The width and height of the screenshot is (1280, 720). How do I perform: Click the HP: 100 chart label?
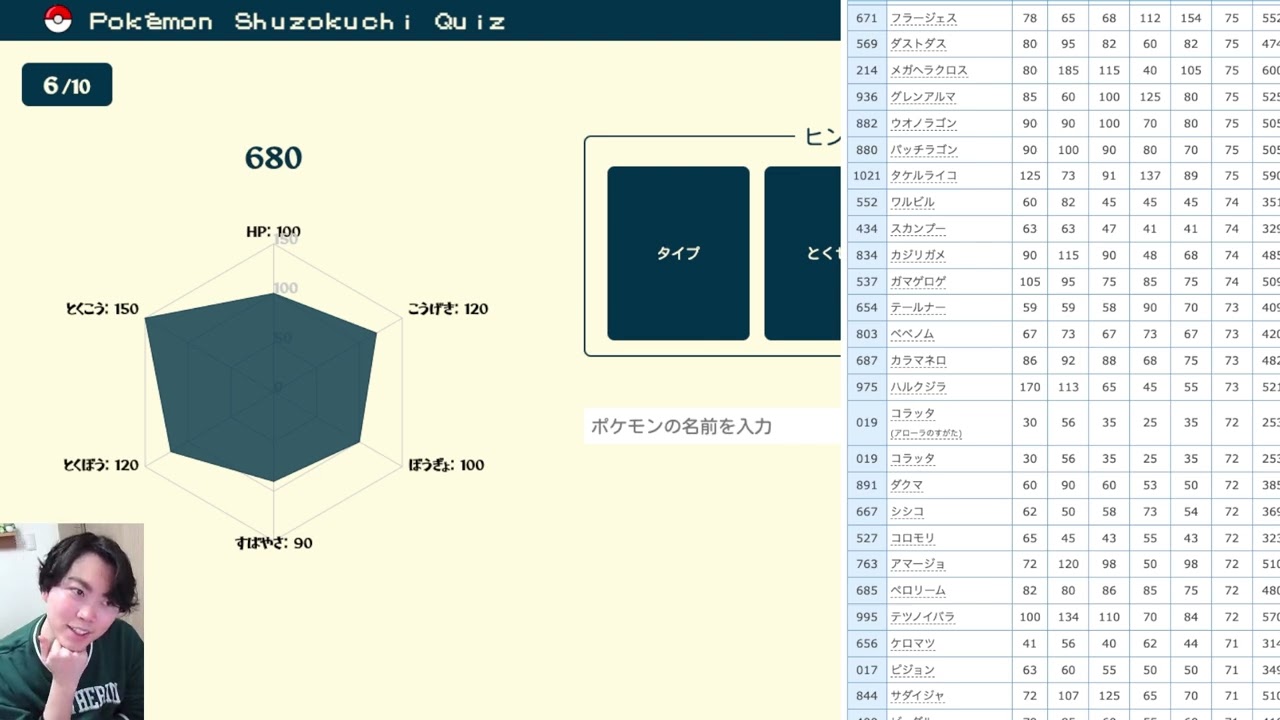(x=273, y=232)
